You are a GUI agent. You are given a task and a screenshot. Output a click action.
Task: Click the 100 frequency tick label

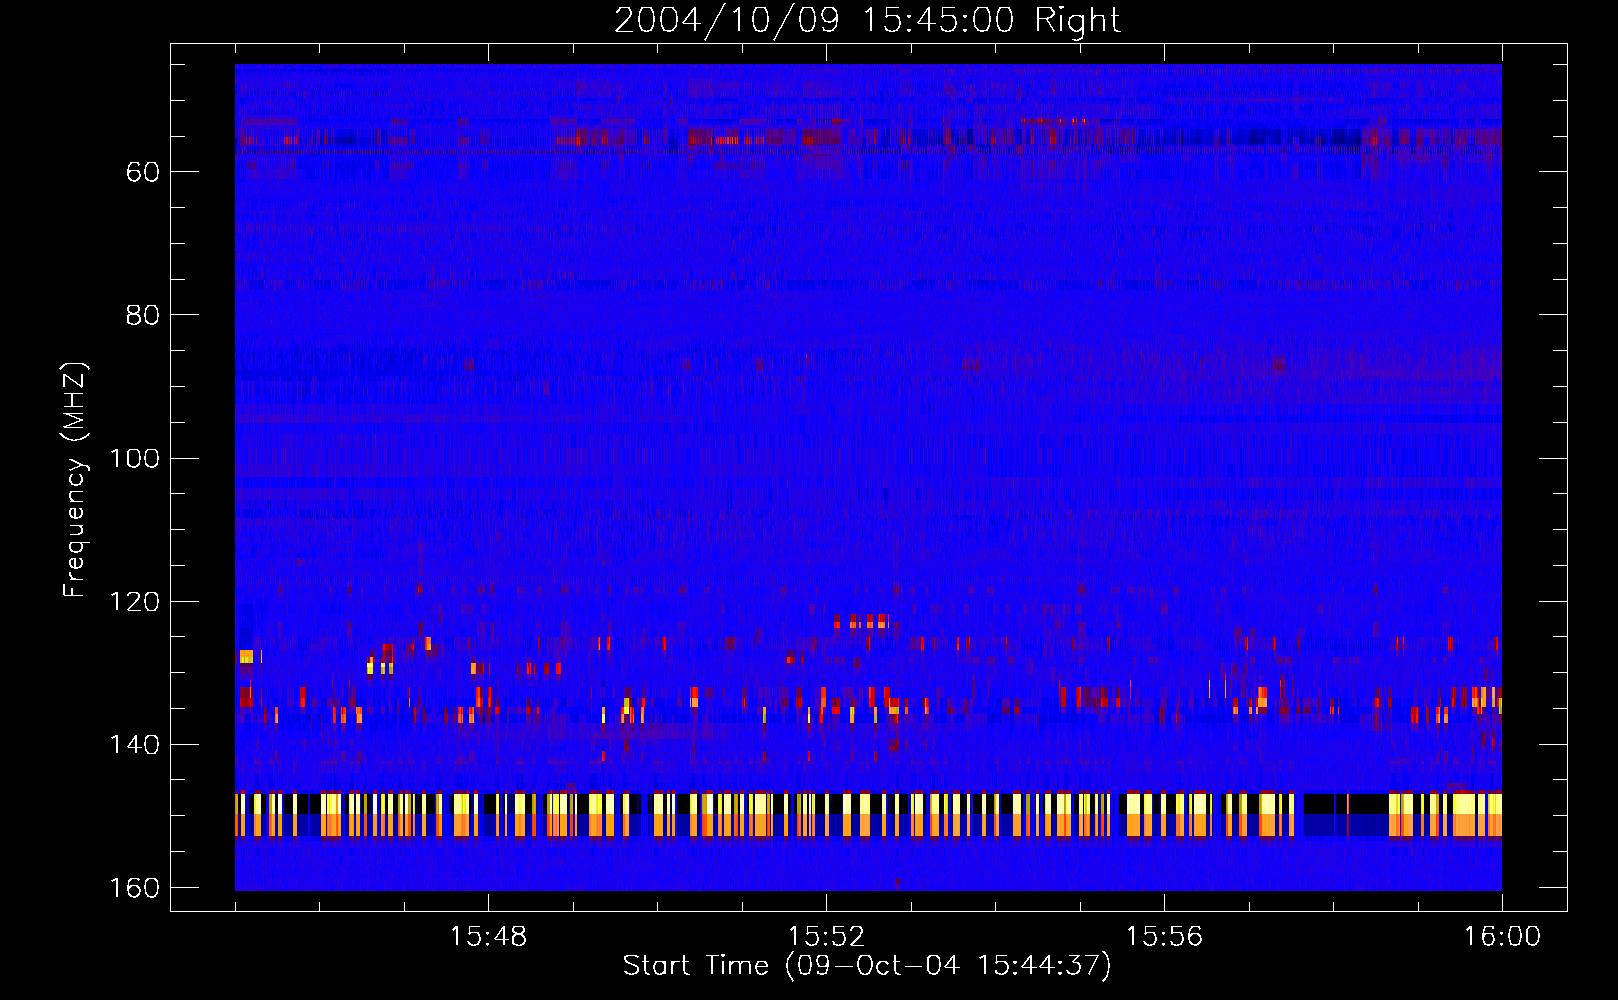(135, 458)
